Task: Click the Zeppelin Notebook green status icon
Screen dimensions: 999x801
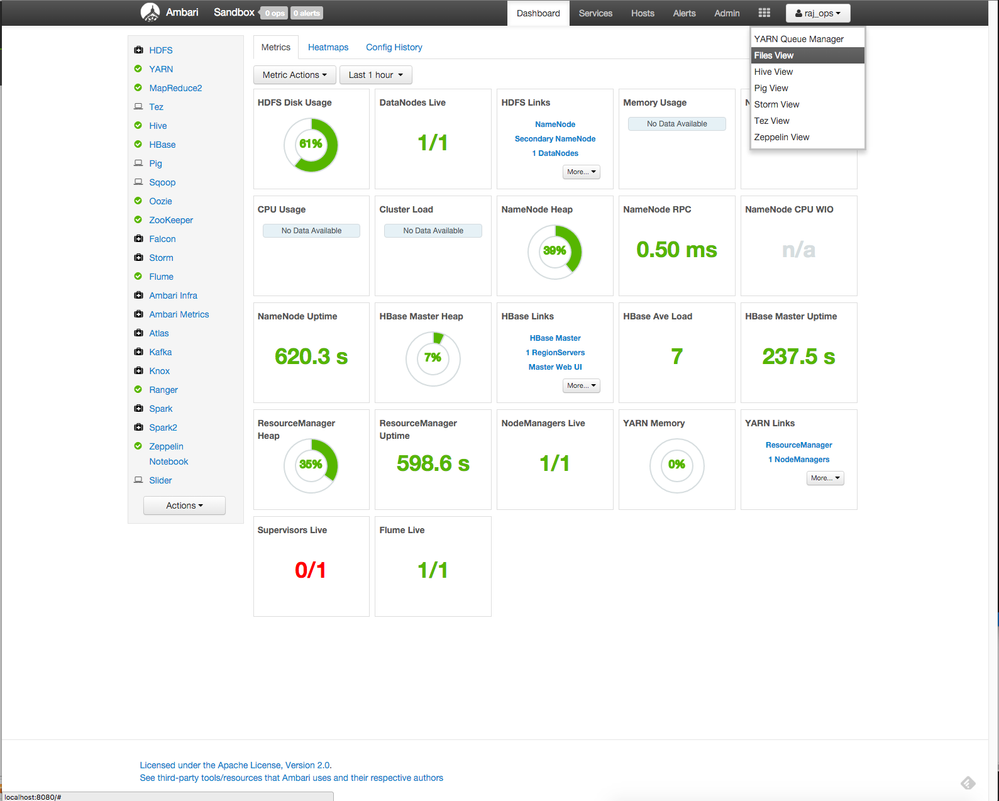Action: pos(138,446)
